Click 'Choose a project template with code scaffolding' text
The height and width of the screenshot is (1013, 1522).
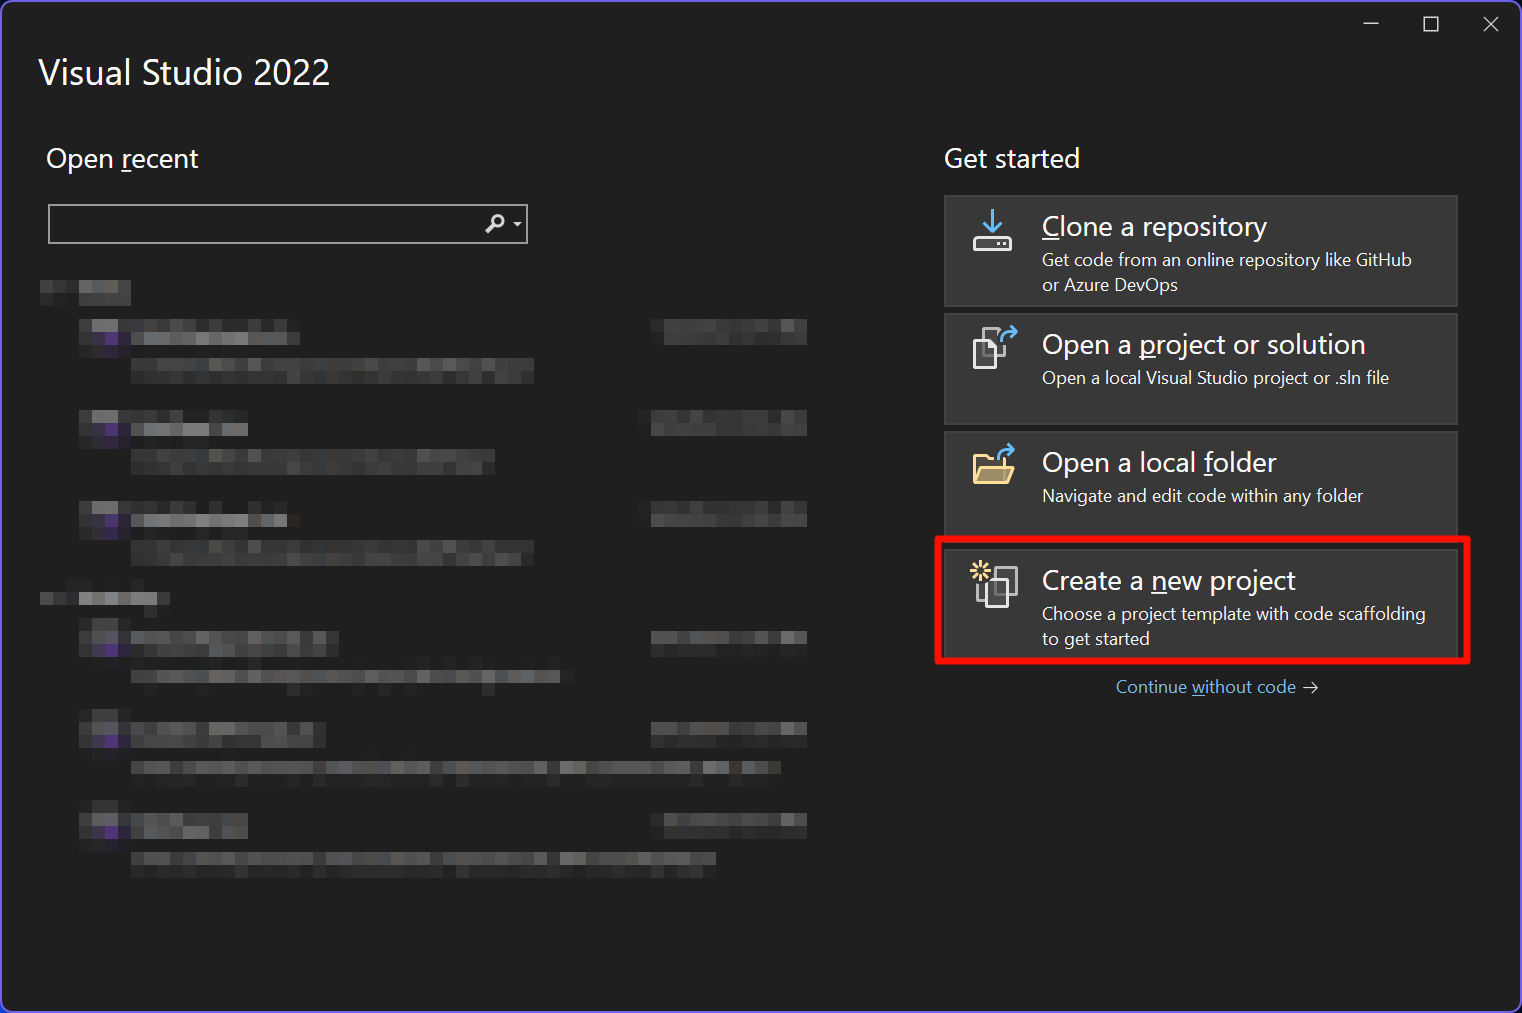point(1234,626)
